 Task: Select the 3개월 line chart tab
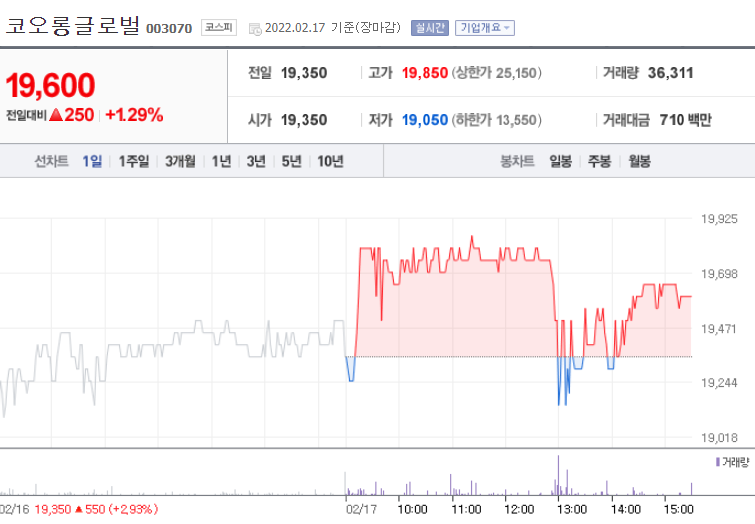tap(181, 161)
